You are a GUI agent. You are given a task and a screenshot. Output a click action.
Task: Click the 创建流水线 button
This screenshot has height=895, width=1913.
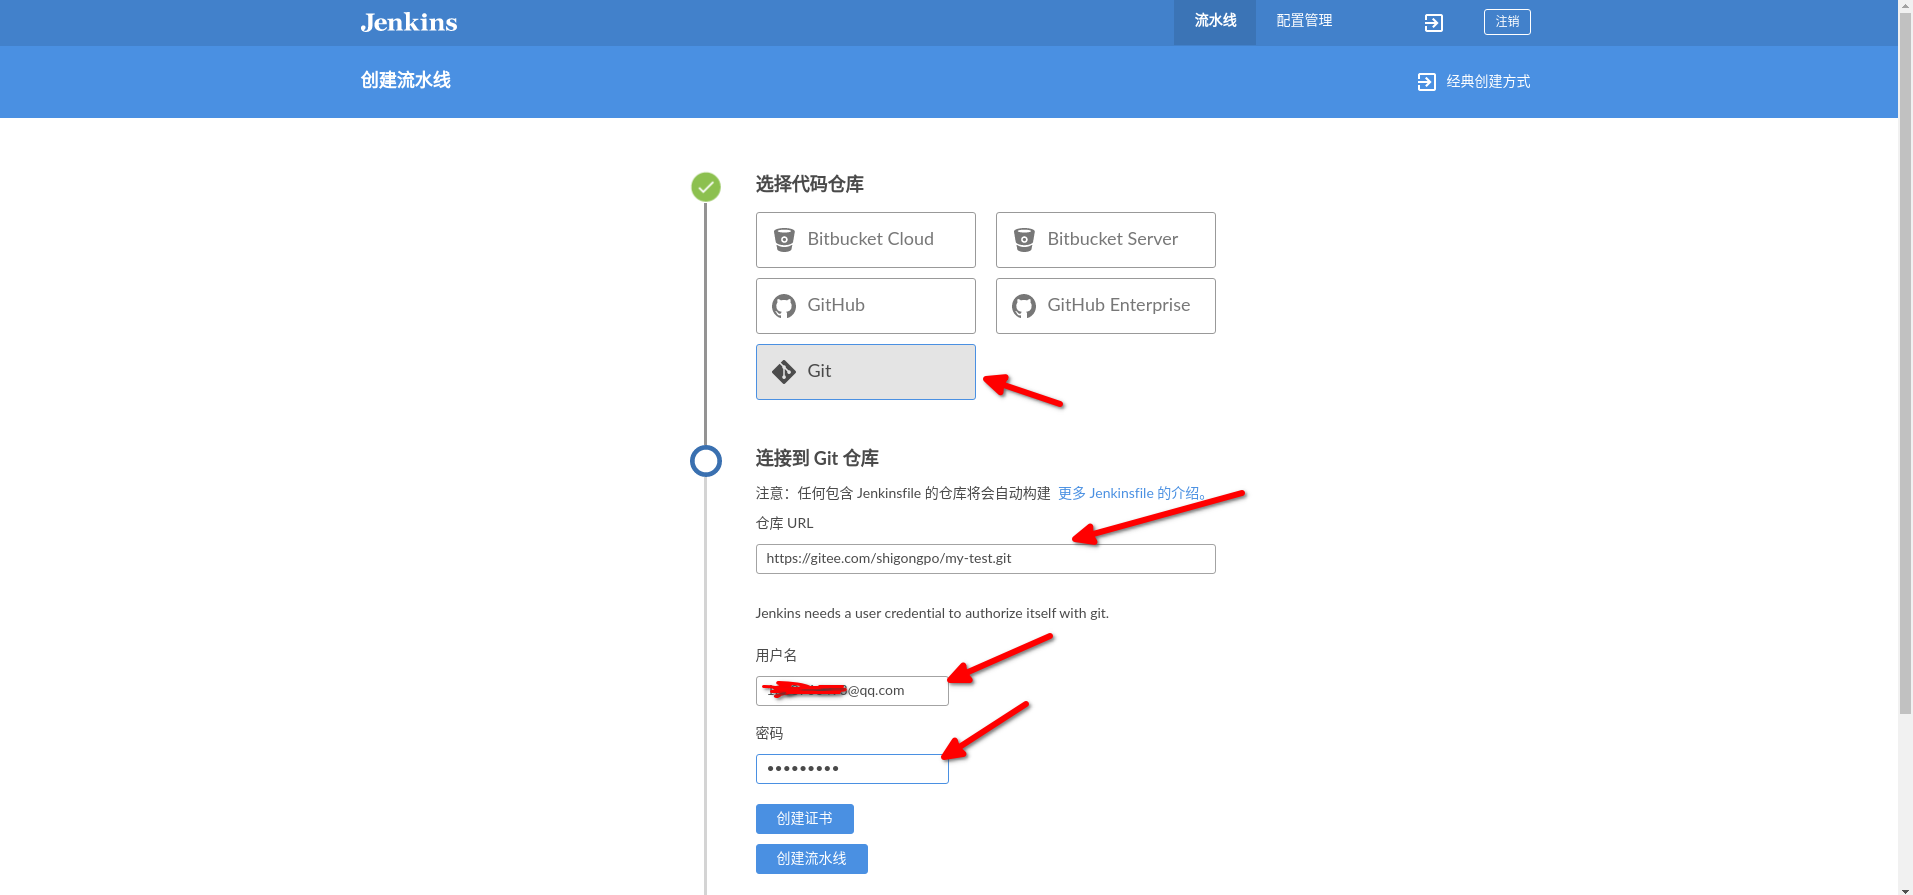point(811,859)
